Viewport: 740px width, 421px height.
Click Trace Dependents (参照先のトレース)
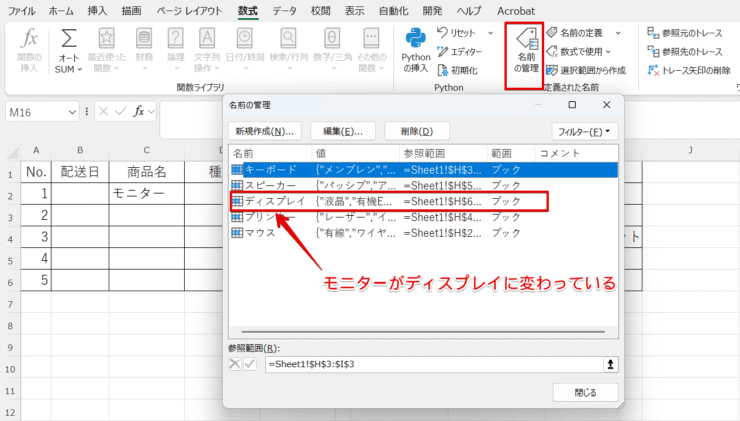click(685, 51)
